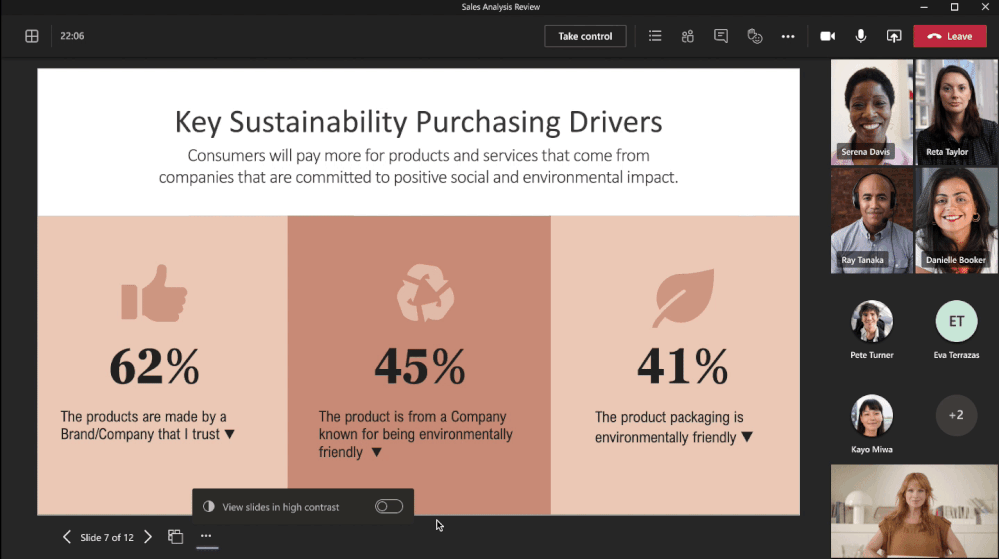Click the high contrast half-circle icon
This screenshot has height=559, width=999.
point(208,507)
